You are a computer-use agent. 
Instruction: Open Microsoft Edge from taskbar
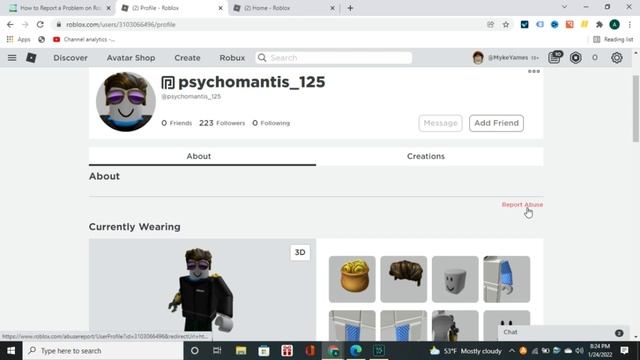pyautogui.click(x=356, y=351)
